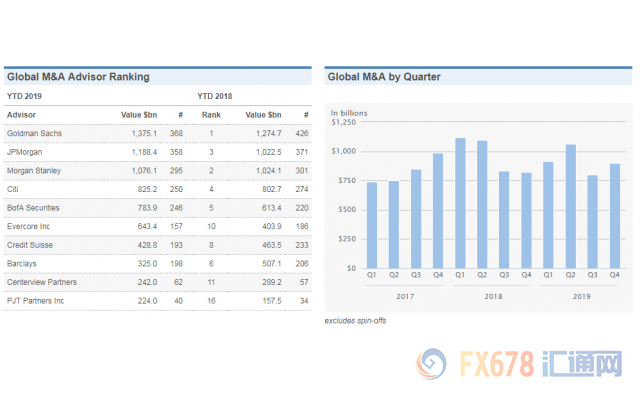Click Credit Suisse 2018 value 463.5
The height and width of the screenshot is (400, 640).
point(272,245)
